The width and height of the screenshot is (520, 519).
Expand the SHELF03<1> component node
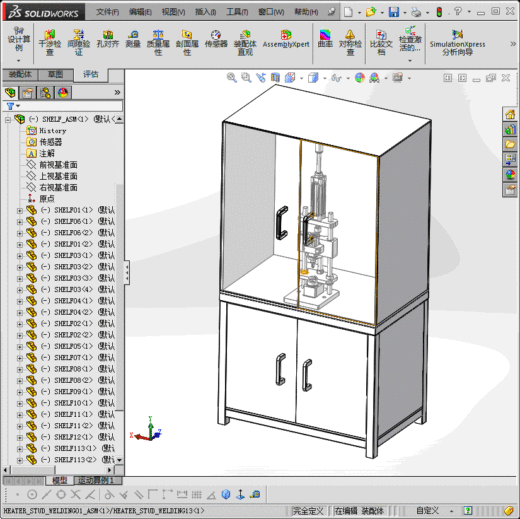click(20, 256)
